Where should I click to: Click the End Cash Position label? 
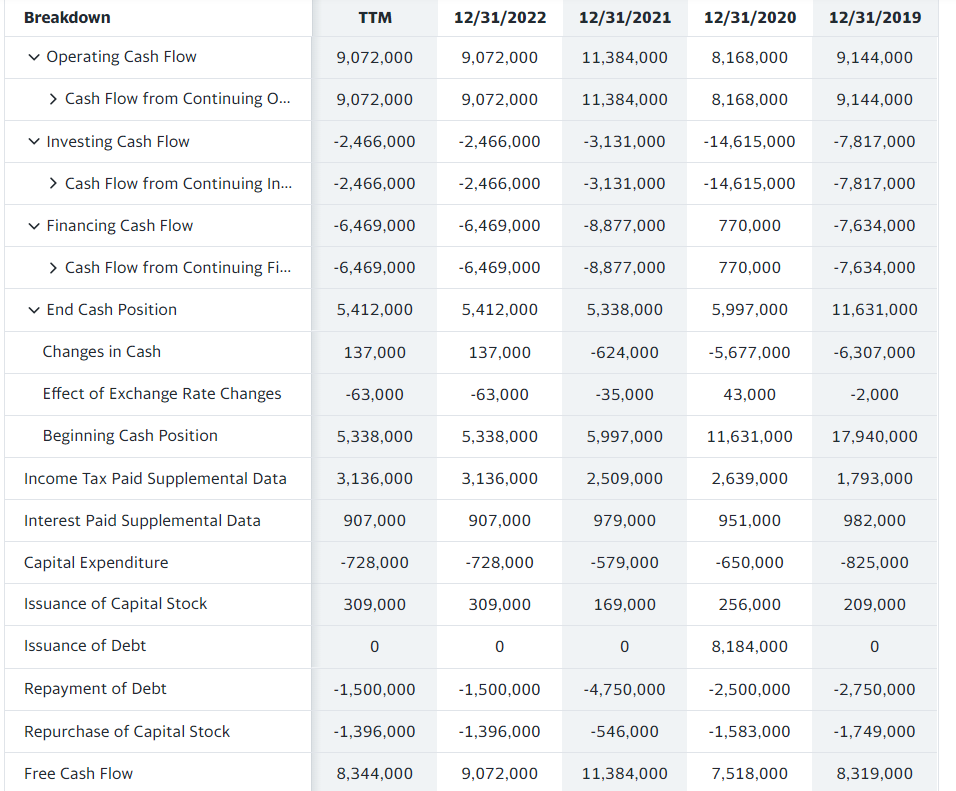point(112,310)
